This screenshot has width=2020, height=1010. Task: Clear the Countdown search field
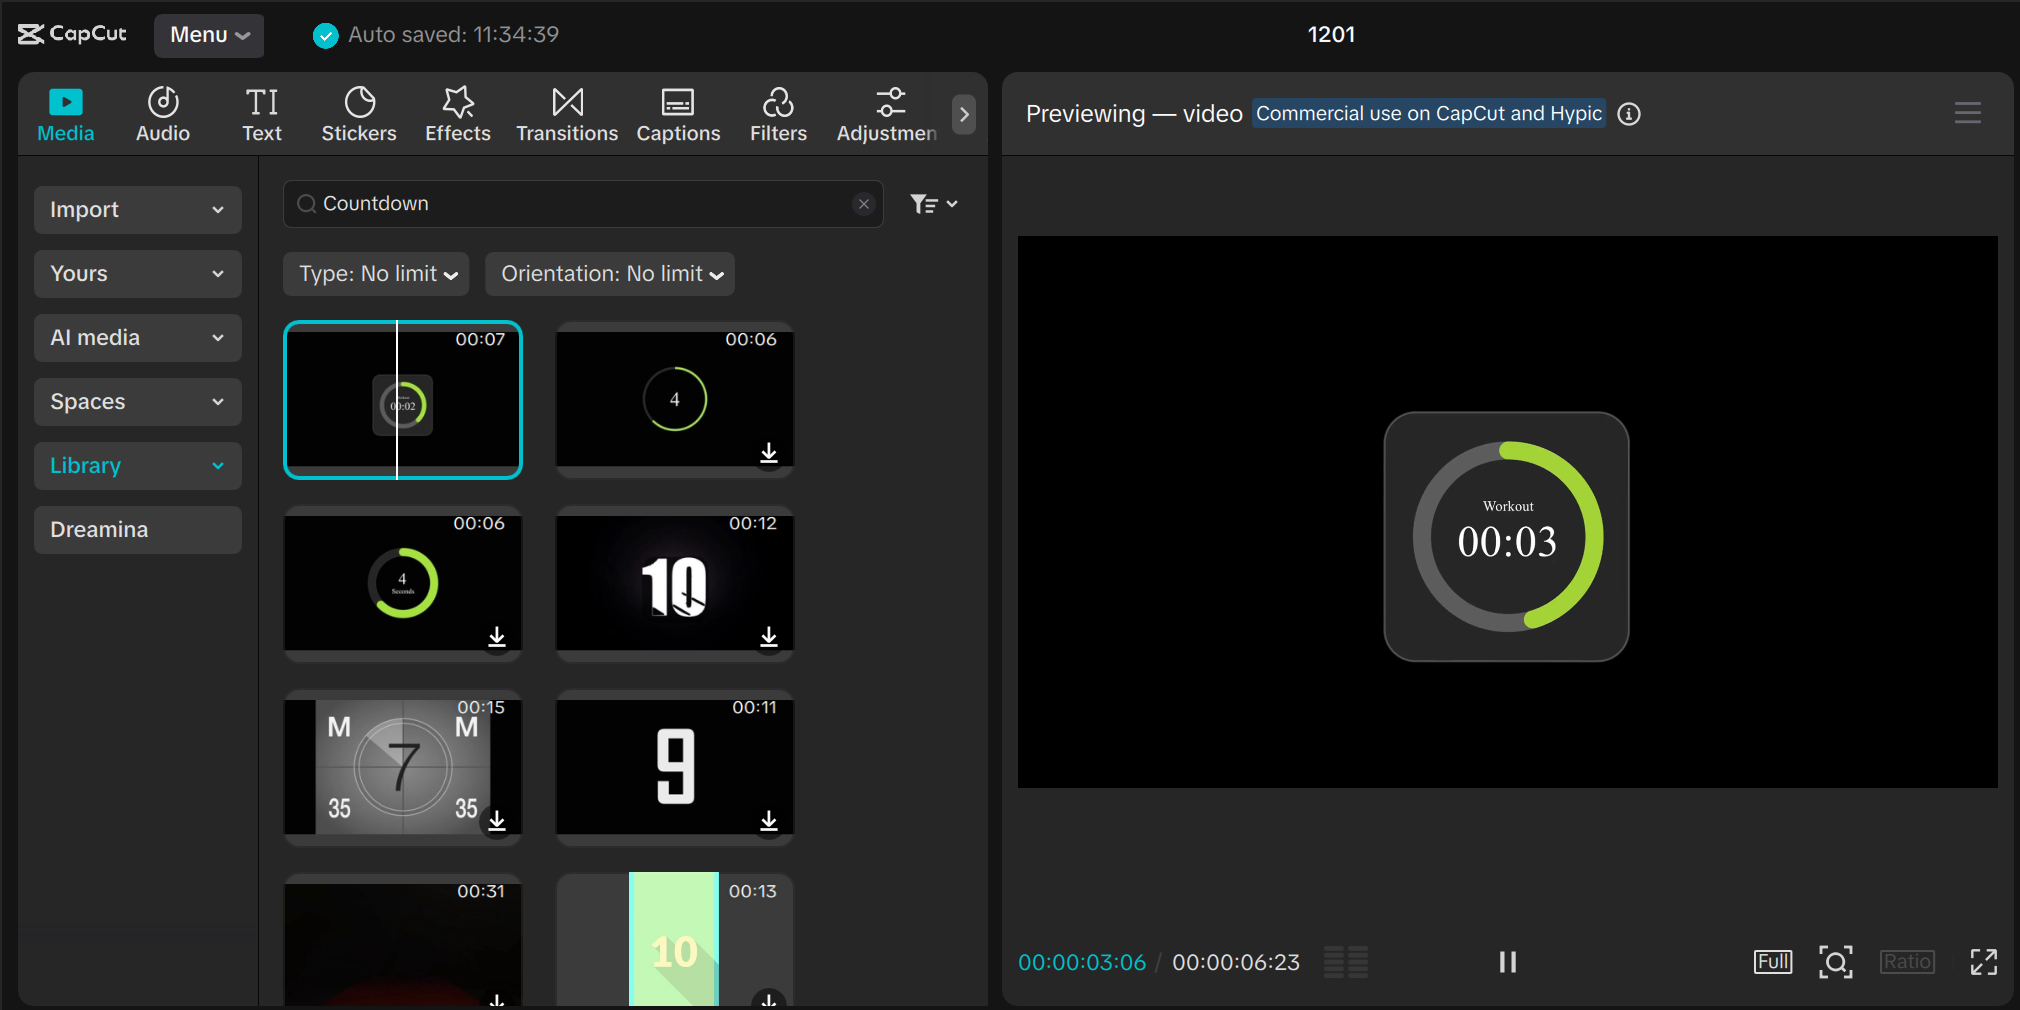pos(863,203)
